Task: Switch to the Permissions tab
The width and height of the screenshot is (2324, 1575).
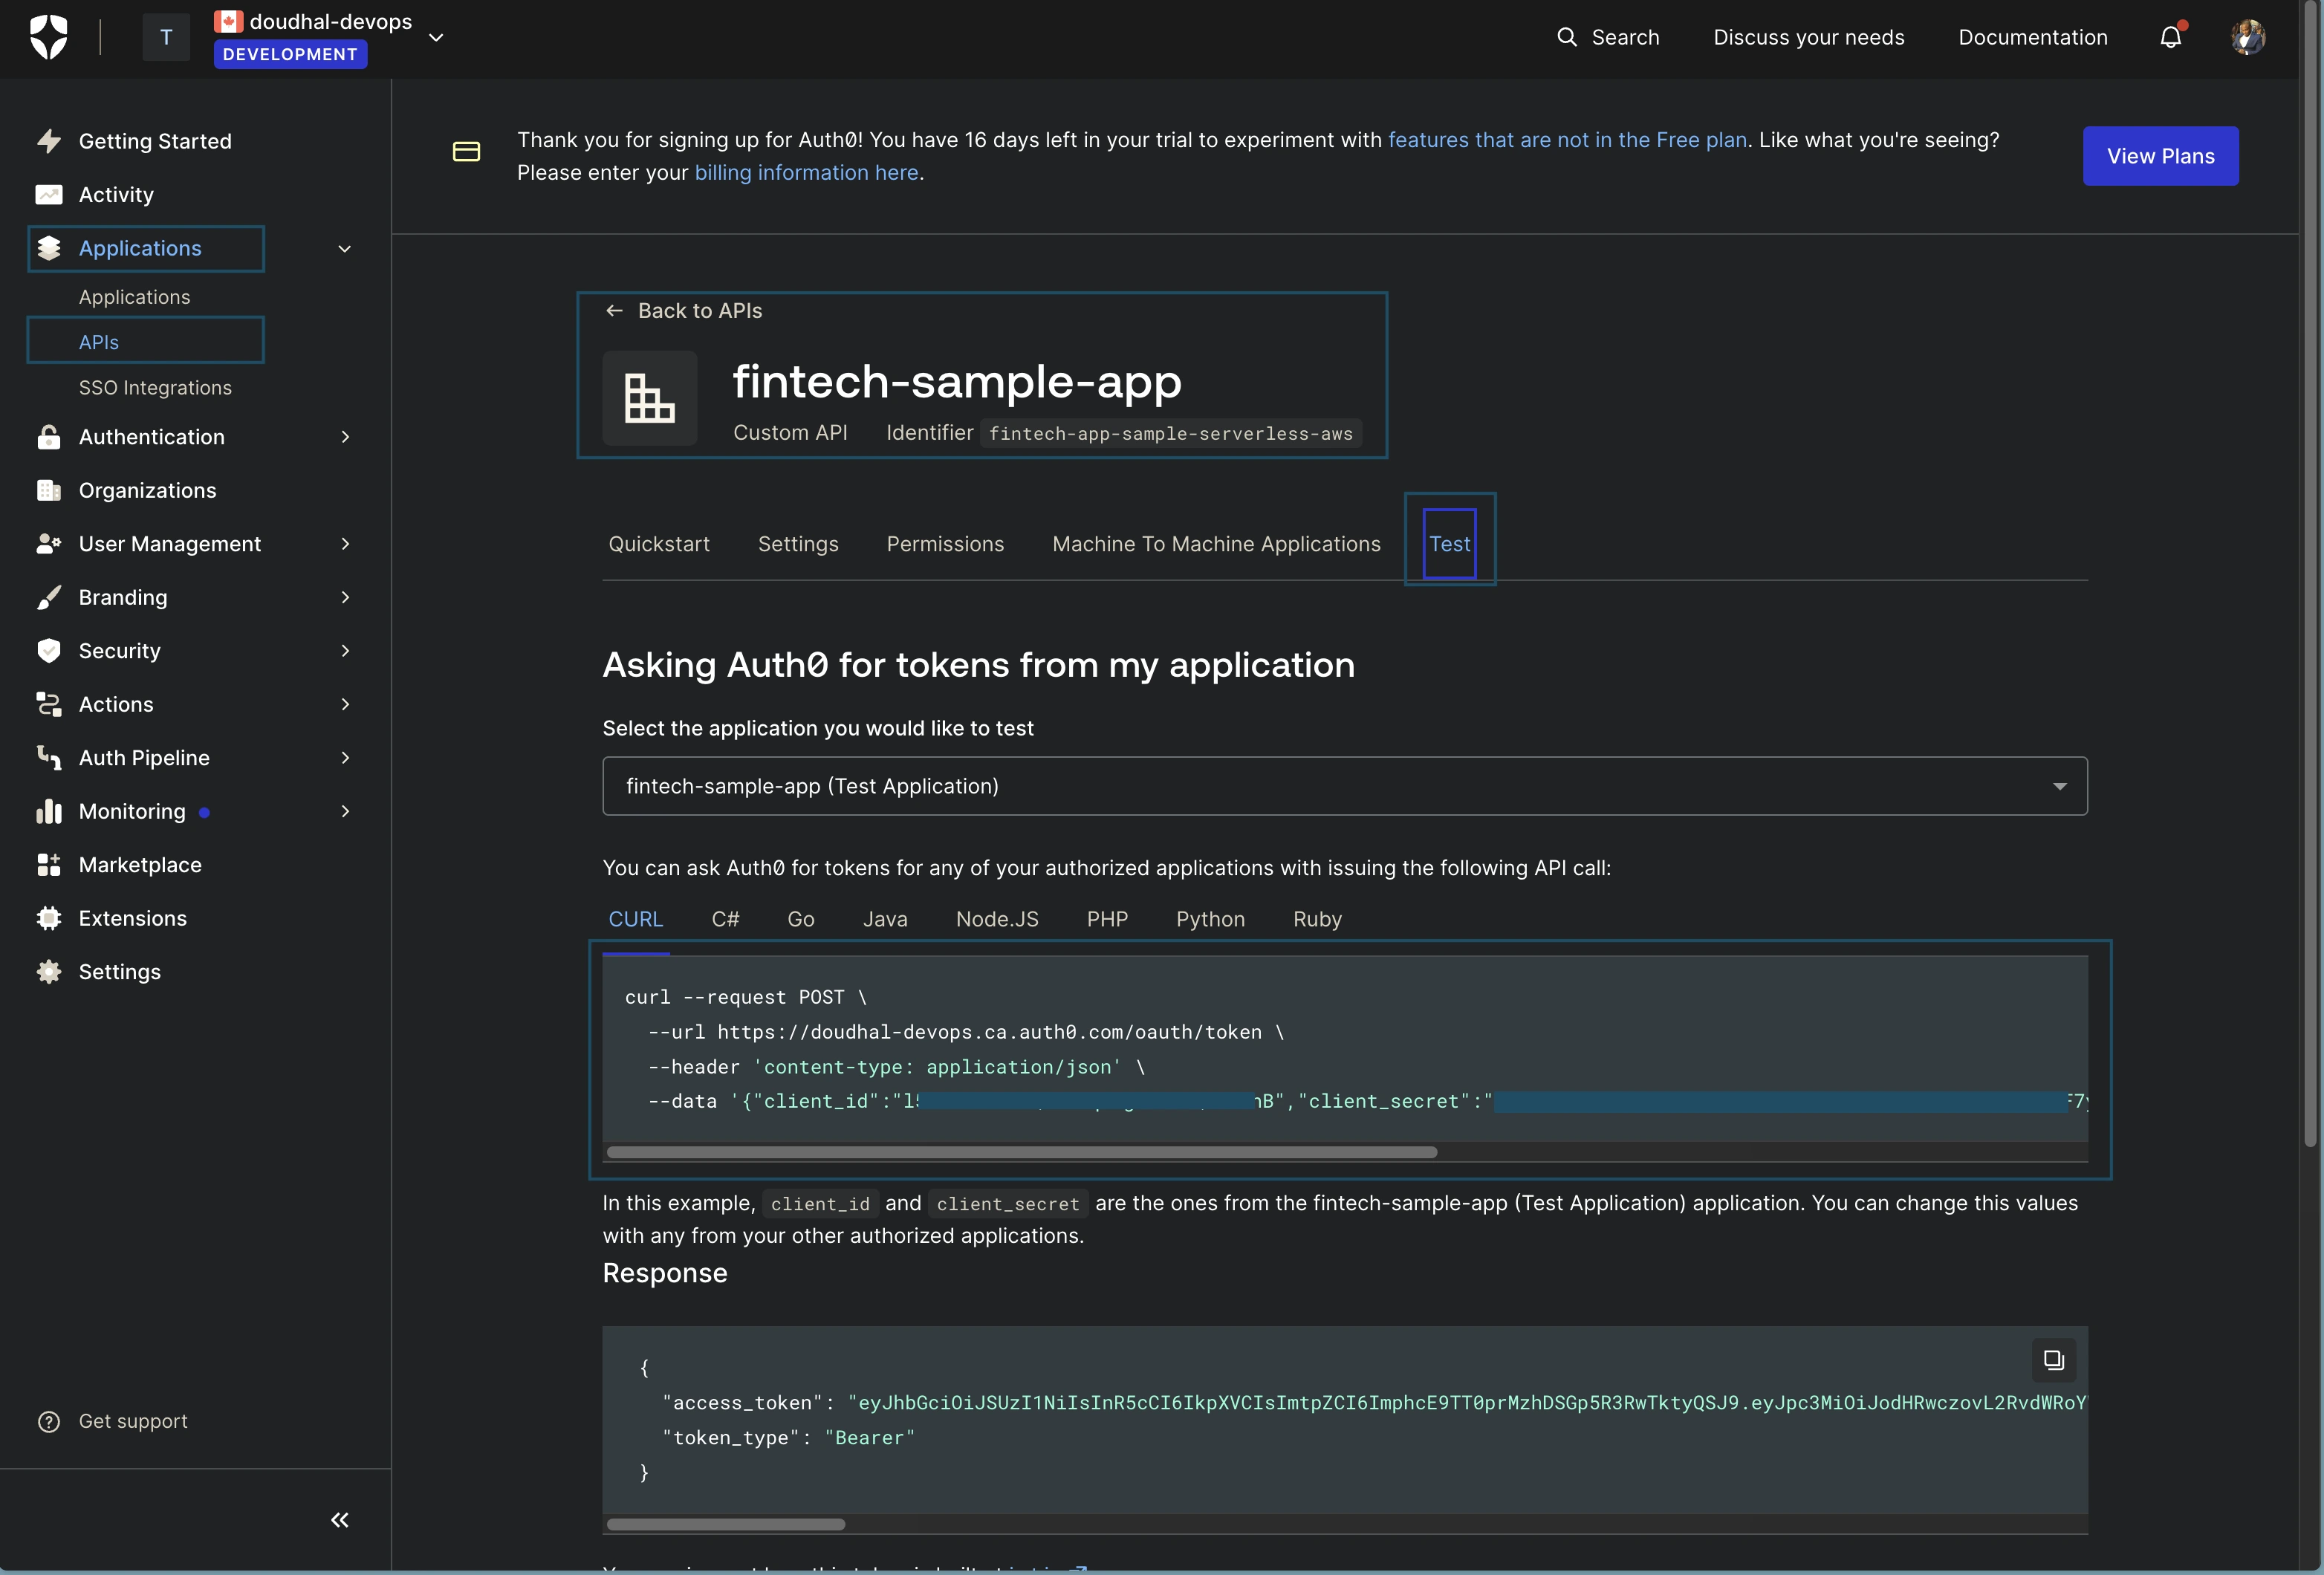Action: click(945, 544)
